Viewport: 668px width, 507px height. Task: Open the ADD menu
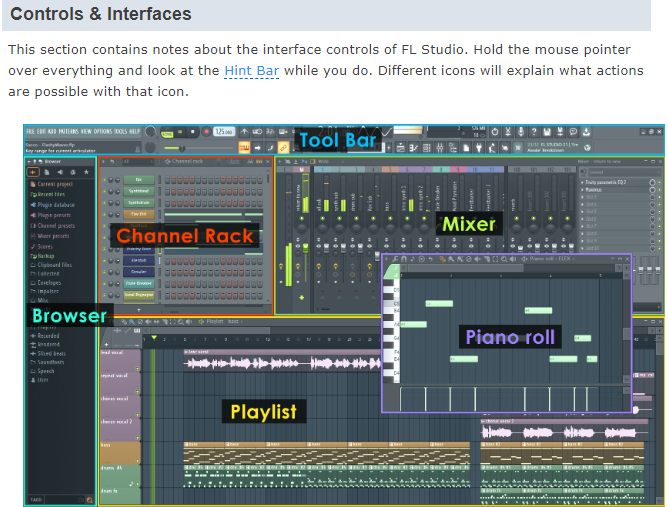[x=52, y=132]
